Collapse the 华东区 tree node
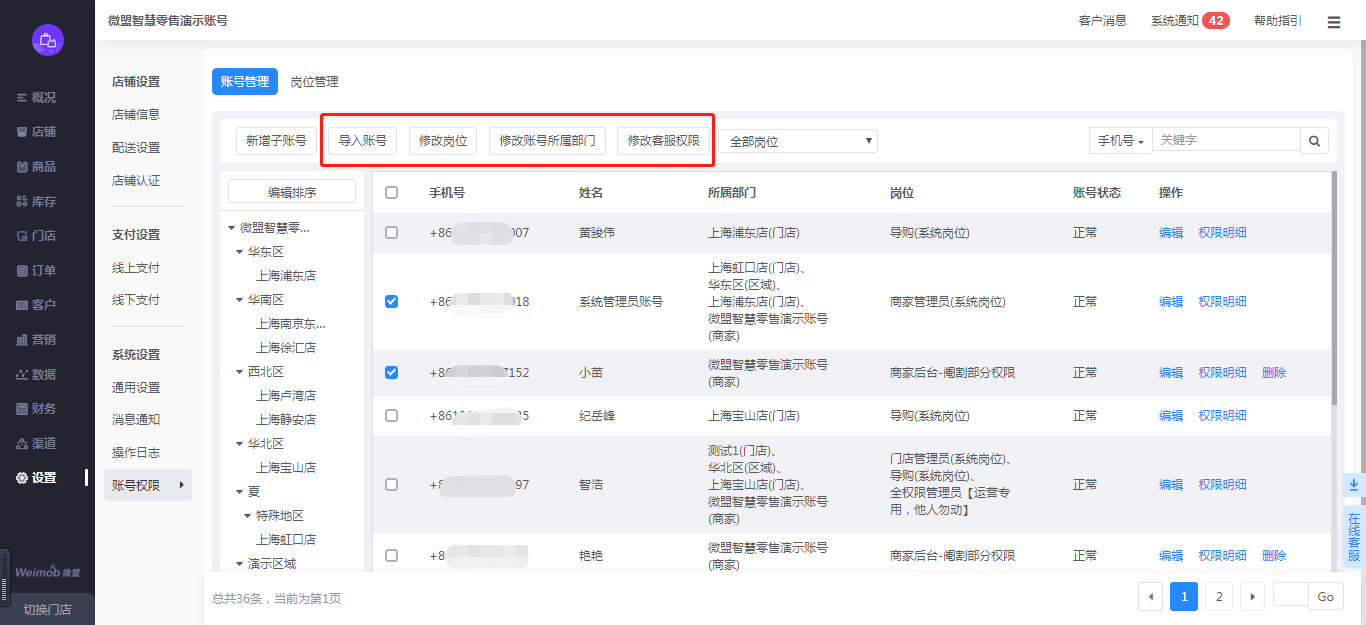Image resolution: width=1366 pixels, height=625 pixels. 240,252
